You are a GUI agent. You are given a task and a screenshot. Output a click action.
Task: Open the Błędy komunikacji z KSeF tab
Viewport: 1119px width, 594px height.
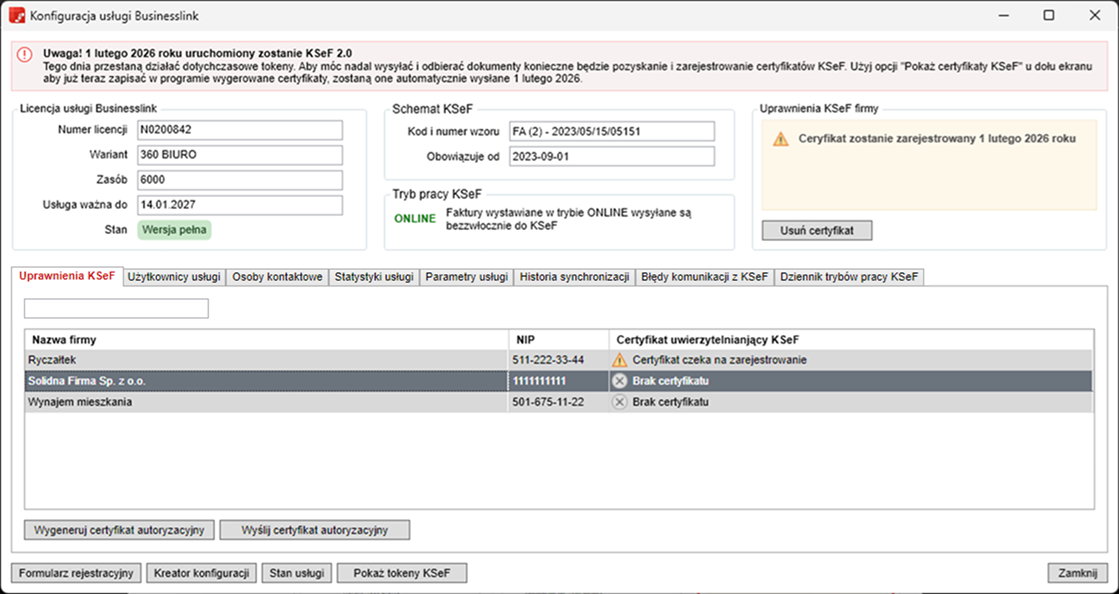(705, 277)
